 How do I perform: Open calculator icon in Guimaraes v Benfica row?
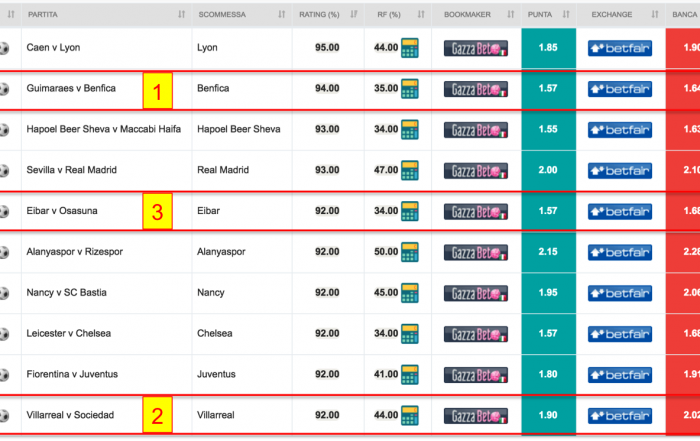point(409,88)
